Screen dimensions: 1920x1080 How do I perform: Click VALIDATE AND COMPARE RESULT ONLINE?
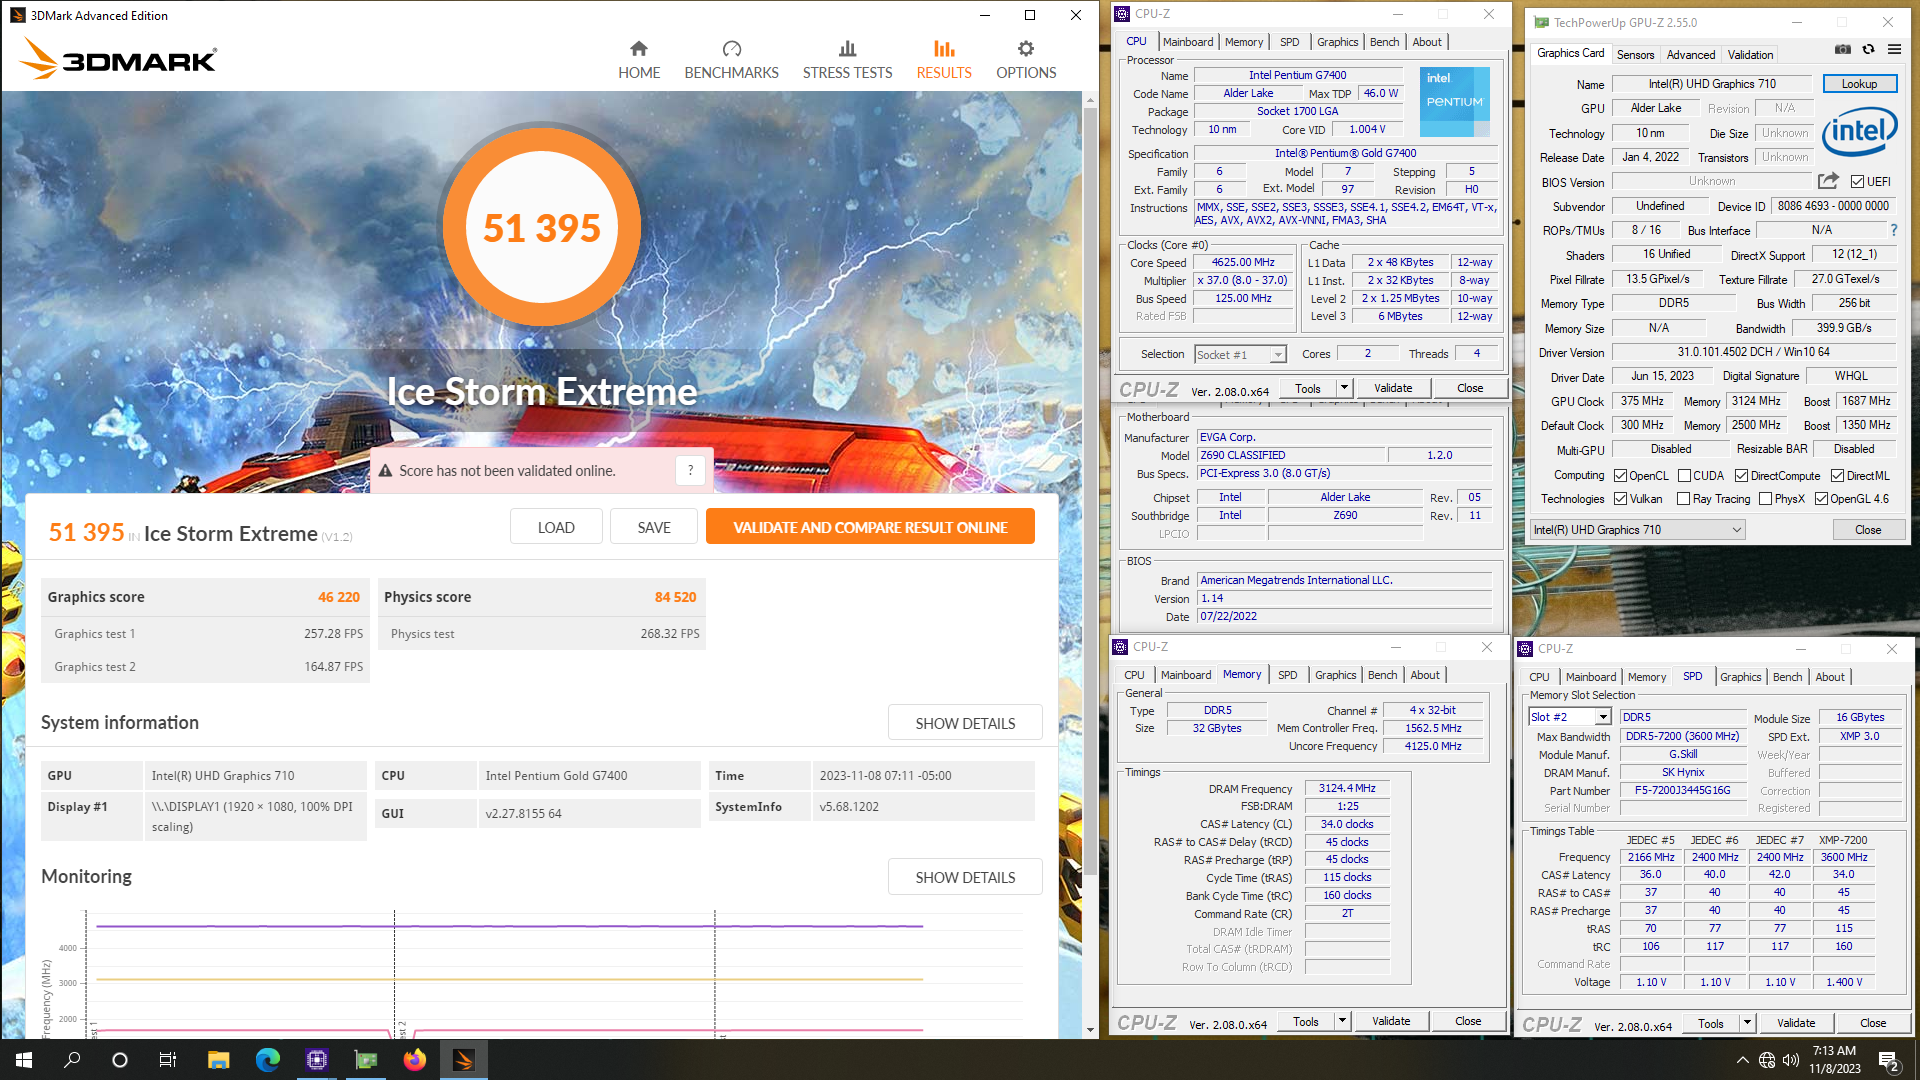(x=870, y=527)
